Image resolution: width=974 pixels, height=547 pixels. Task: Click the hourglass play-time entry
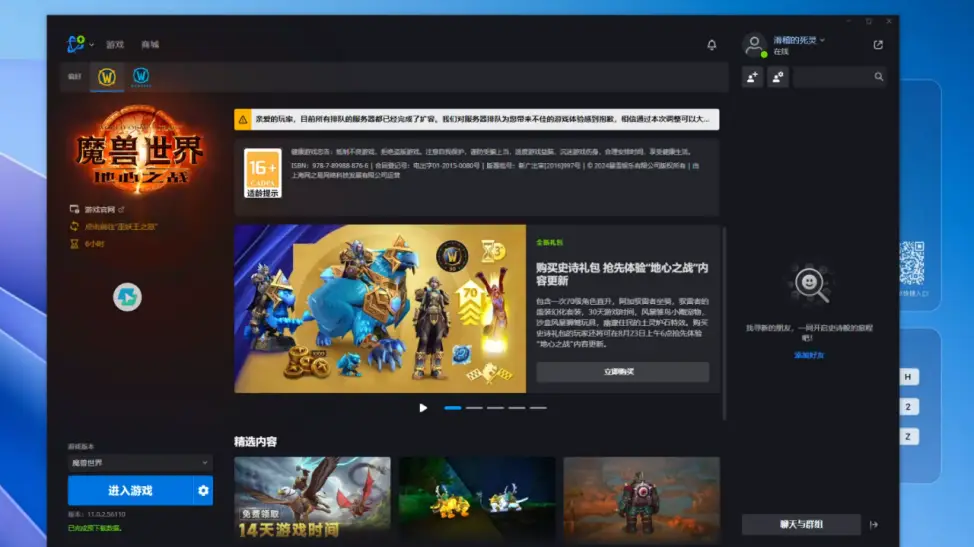(88, 244)
